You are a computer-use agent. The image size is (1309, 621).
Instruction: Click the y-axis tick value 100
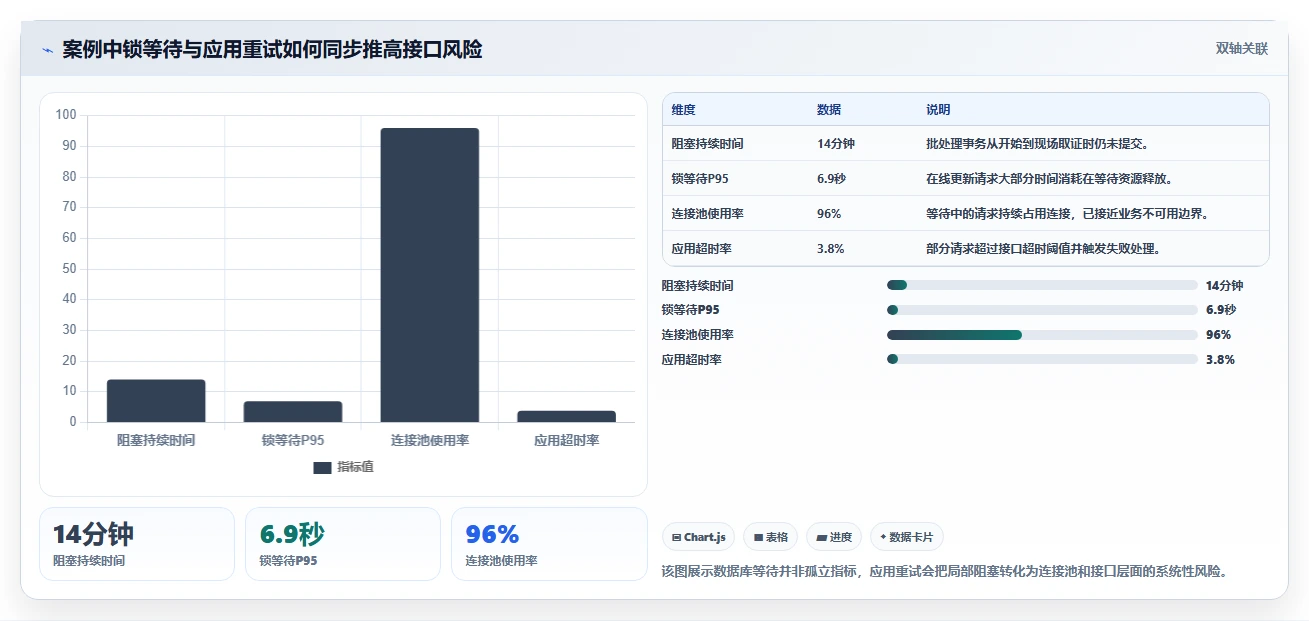(x=66, y=115)
